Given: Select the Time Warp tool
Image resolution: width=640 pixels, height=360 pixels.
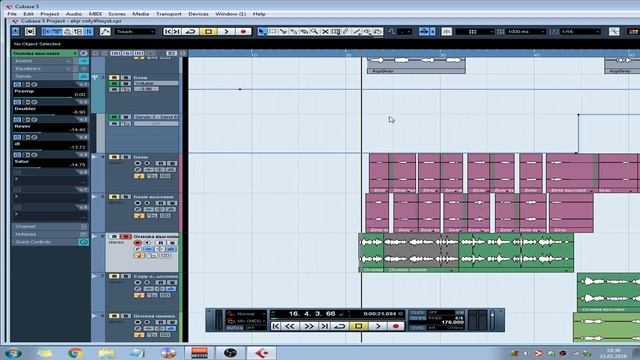Looking at the screenshot, I should pyautogui.click(x=336, y=31).
